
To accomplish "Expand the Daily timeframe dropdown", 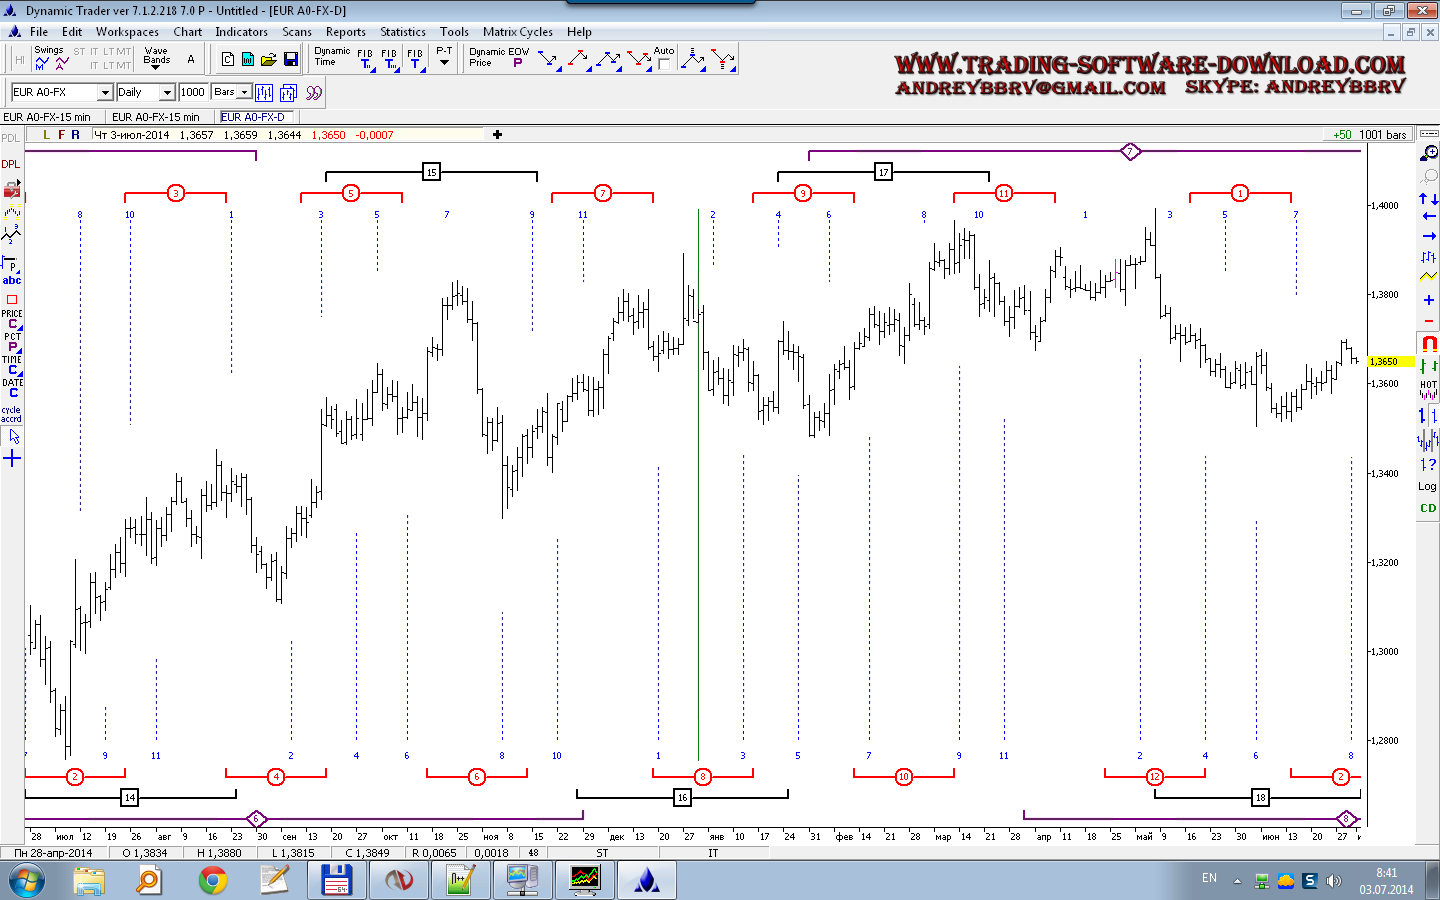I will point(167,93).
